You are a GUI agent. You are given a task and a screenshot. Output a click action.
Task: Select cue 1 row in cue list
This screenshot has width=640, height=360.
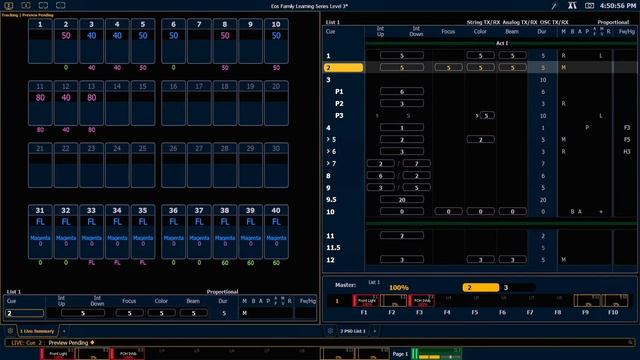[x=480, y=56]
